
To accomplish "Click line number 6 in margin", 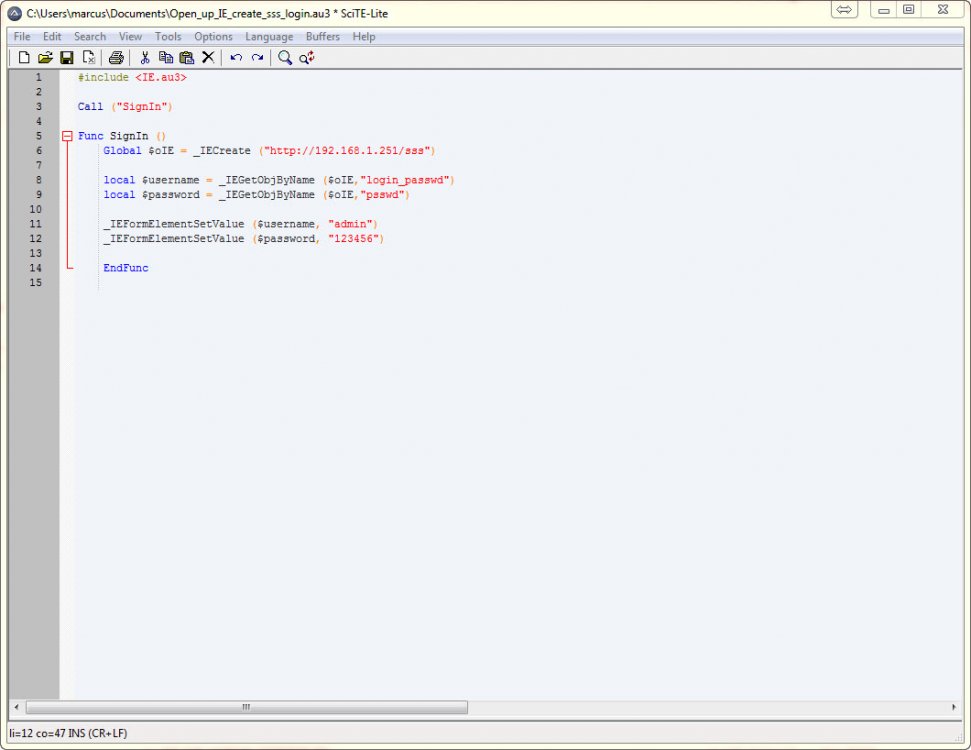I will click(38, 150).
